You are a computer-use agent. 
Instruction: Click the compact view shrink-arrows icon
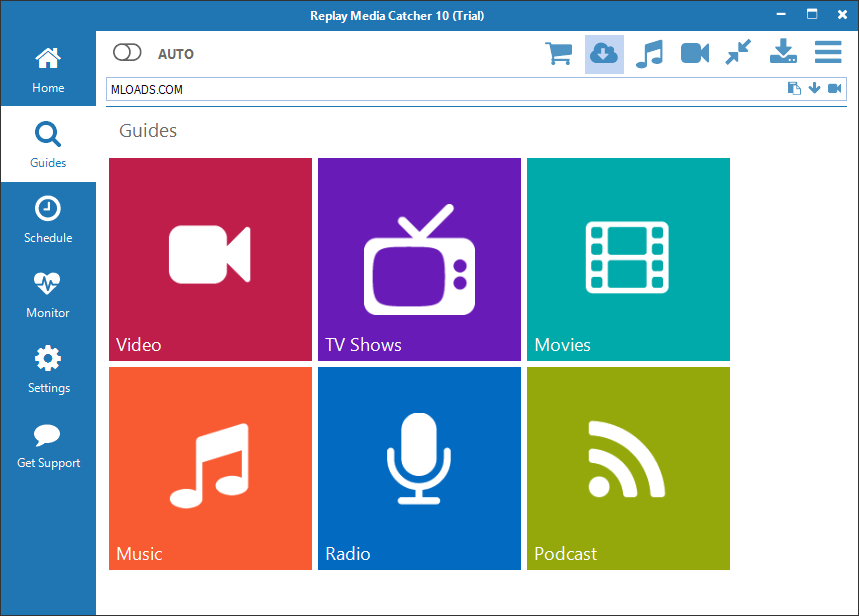tap(738, 52)
